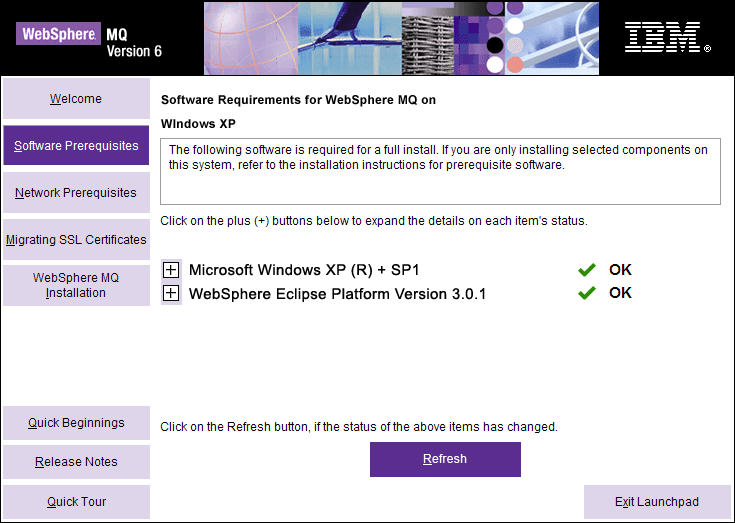
Task: Go to Network Prerequisites
Action: click(76, 192)
